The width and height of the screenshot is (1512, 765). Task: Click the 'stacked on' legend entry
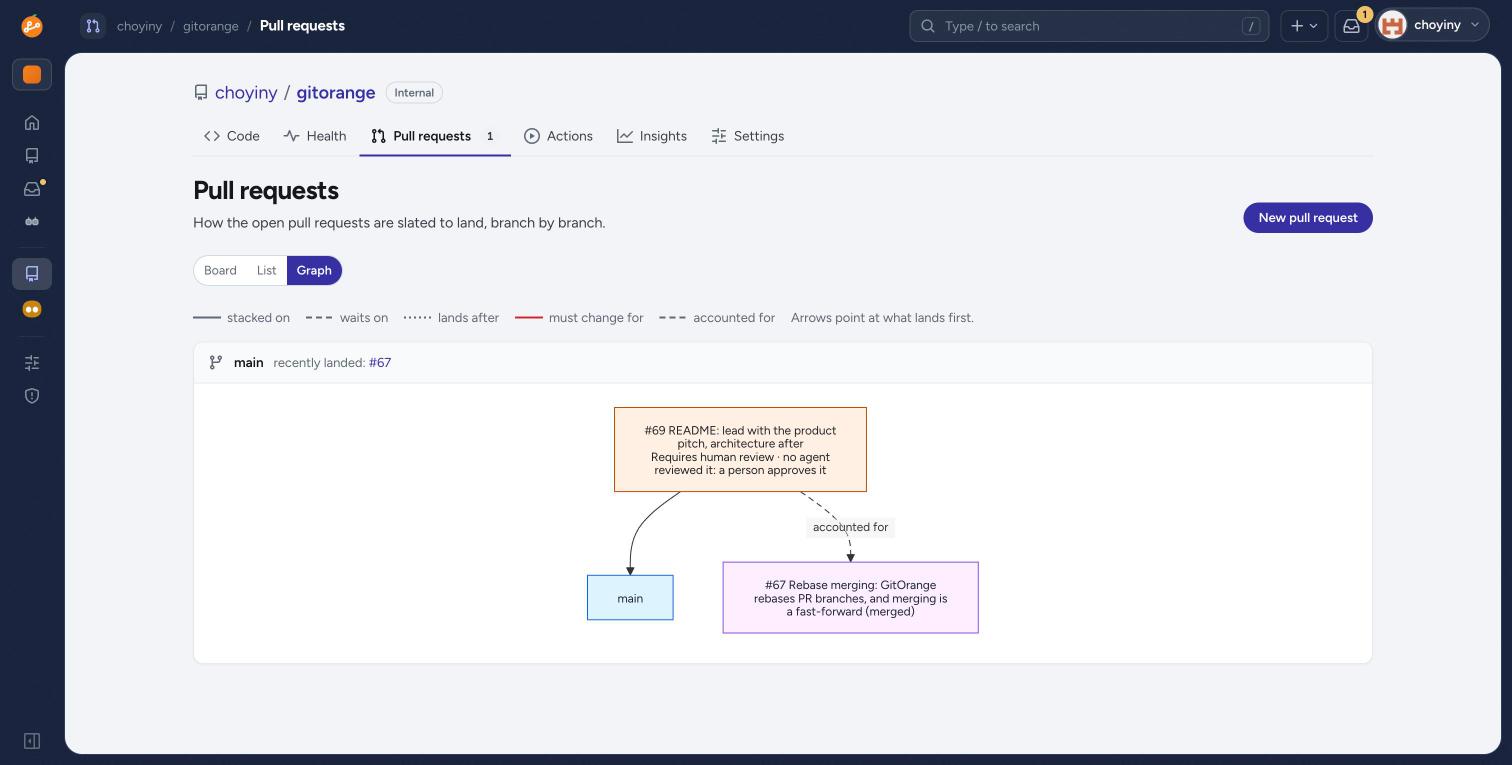point(241,318)
